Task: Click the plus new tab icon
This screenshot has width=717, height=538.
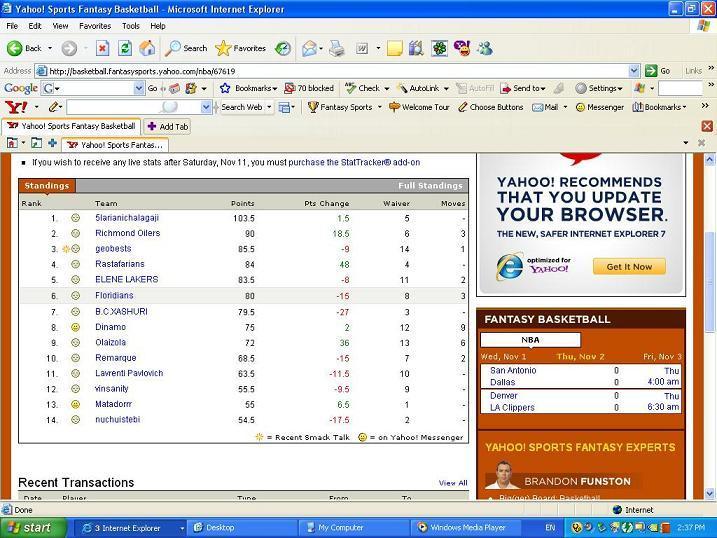Action: 53,143
